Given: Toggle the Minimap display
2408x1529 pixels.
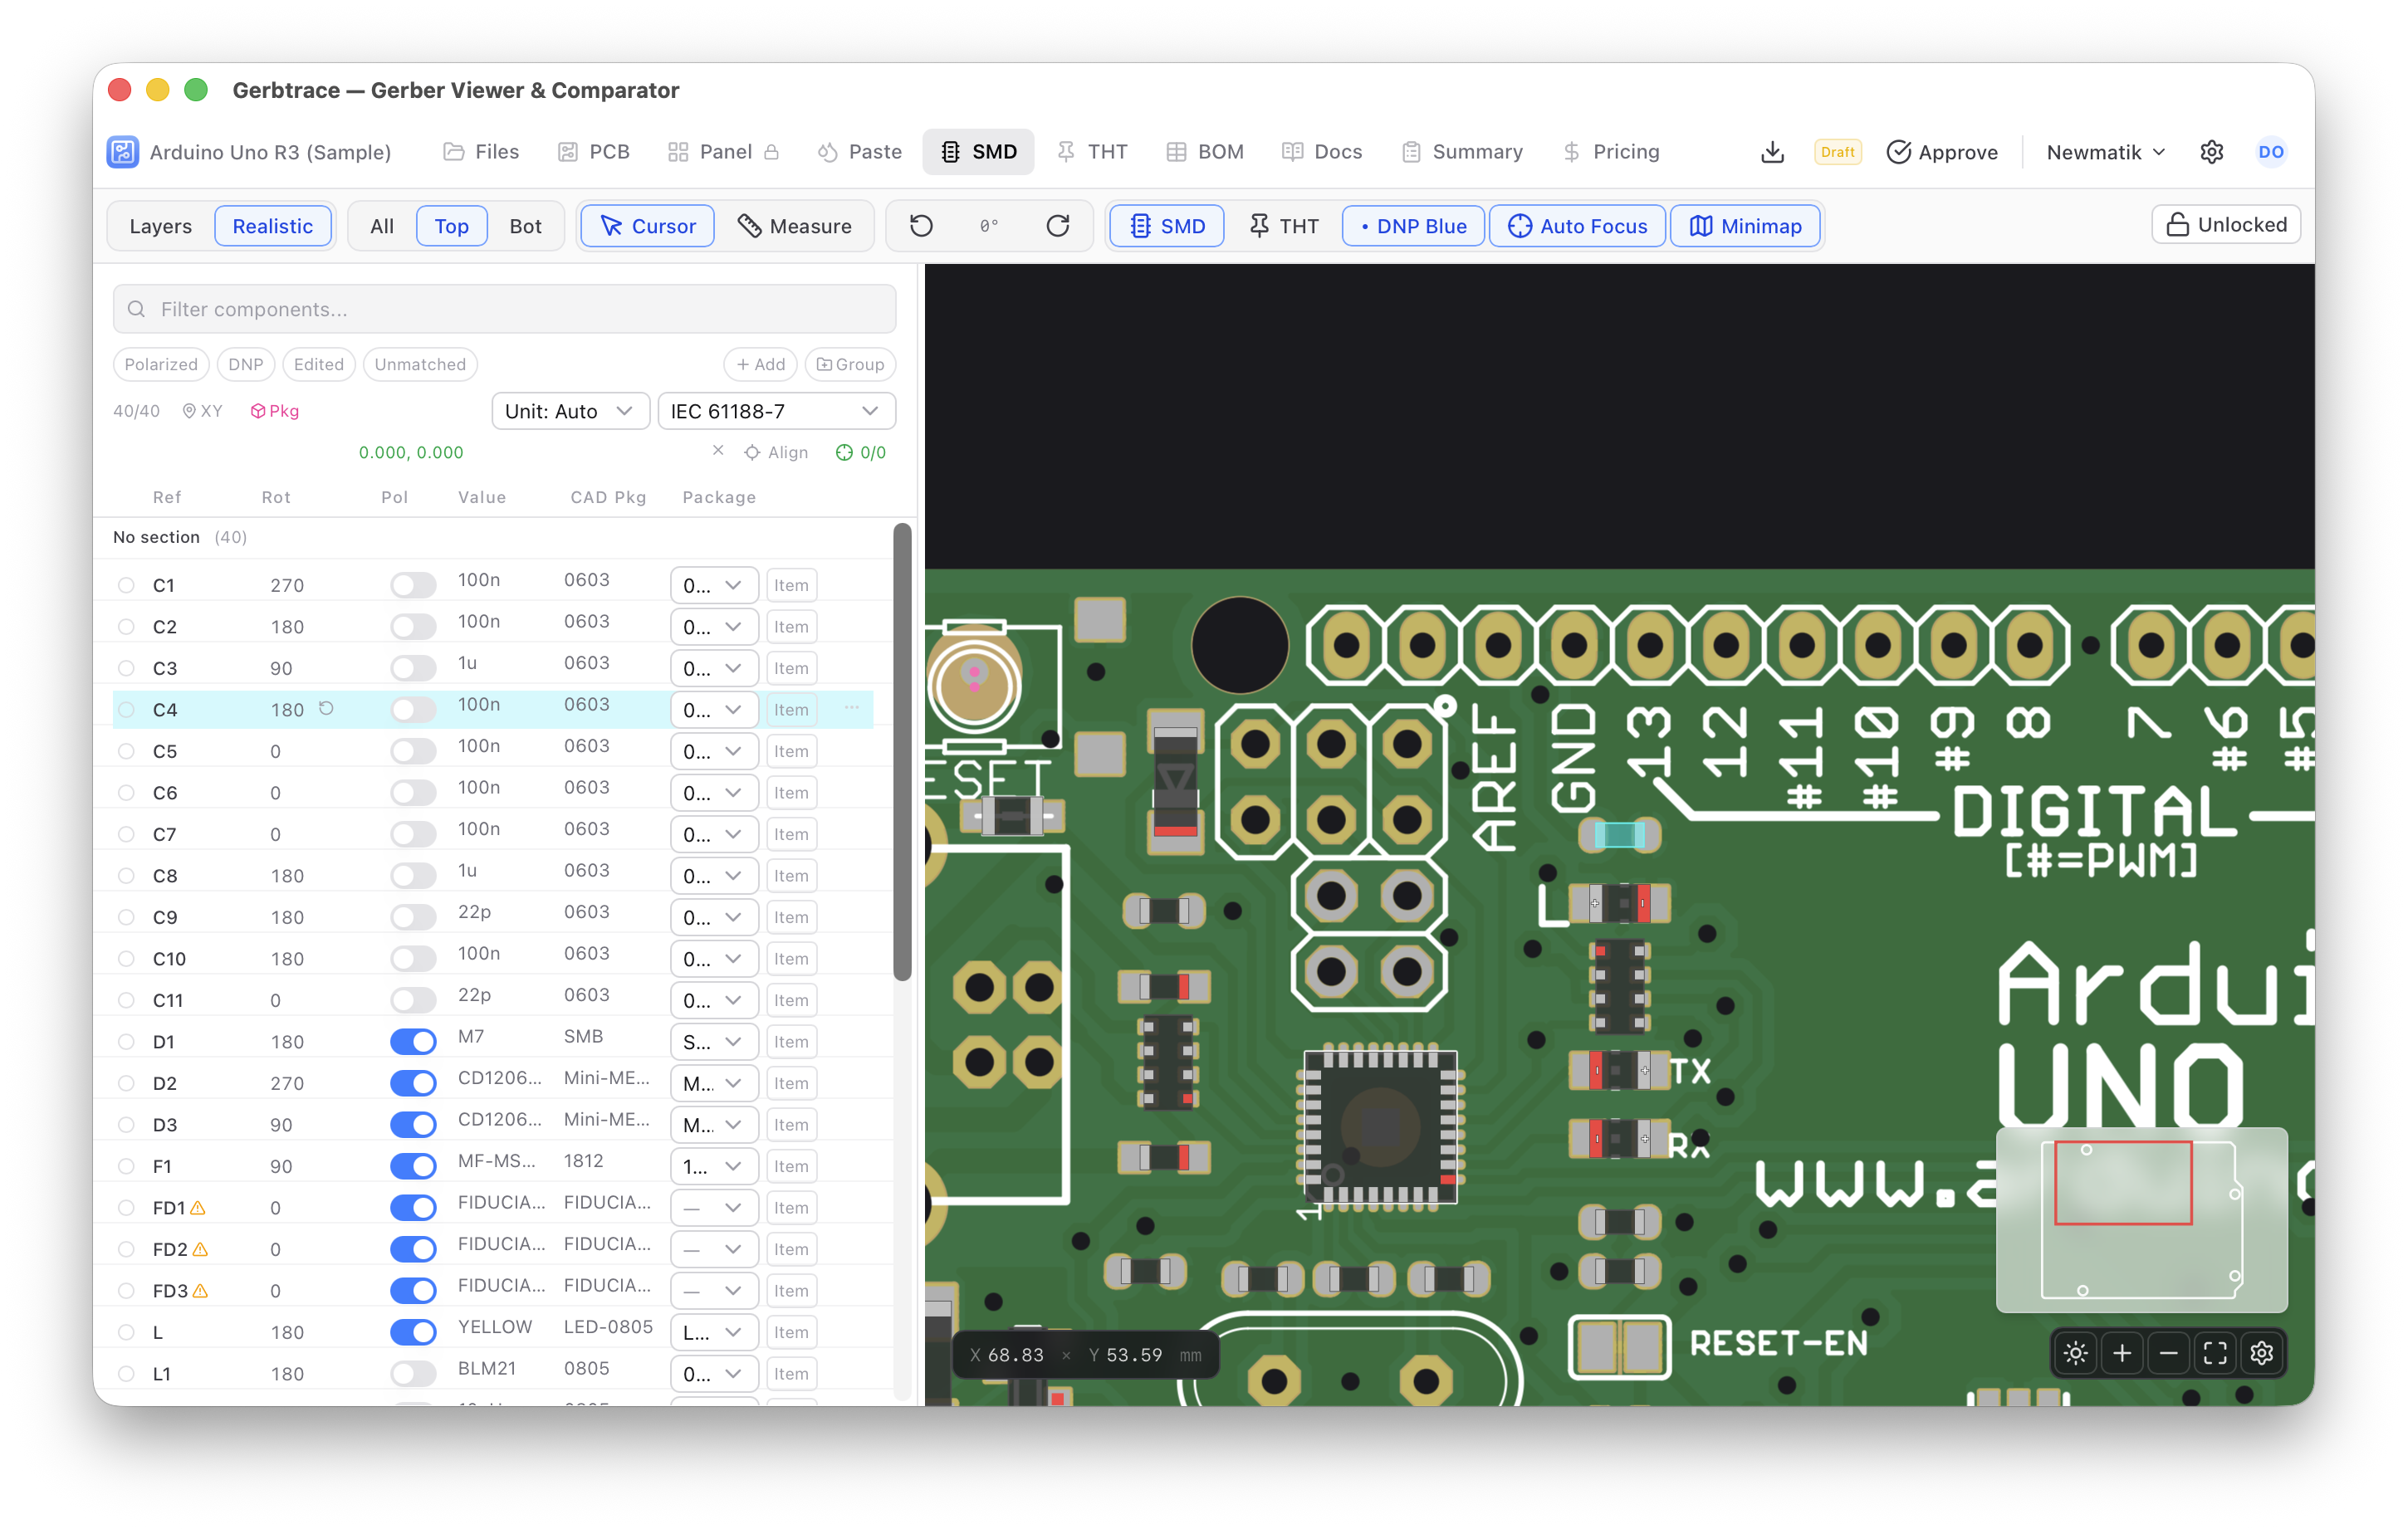Looking at the screenshot, I should 1745,226.
